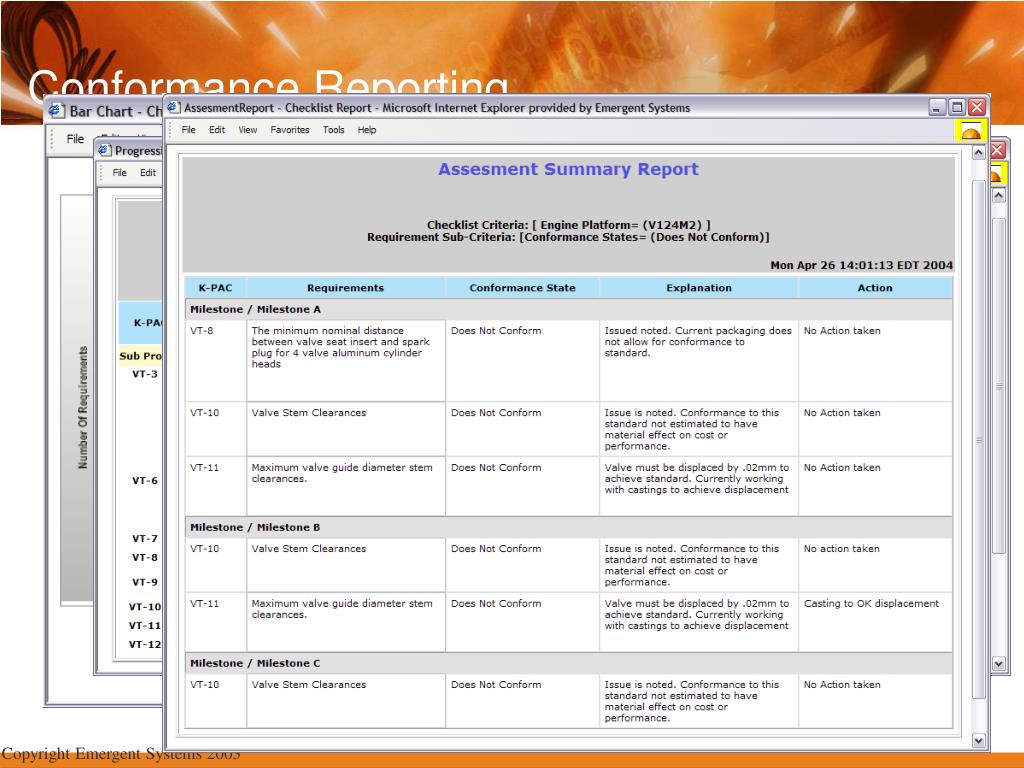Click the Explanation column header

pos(699,288)
